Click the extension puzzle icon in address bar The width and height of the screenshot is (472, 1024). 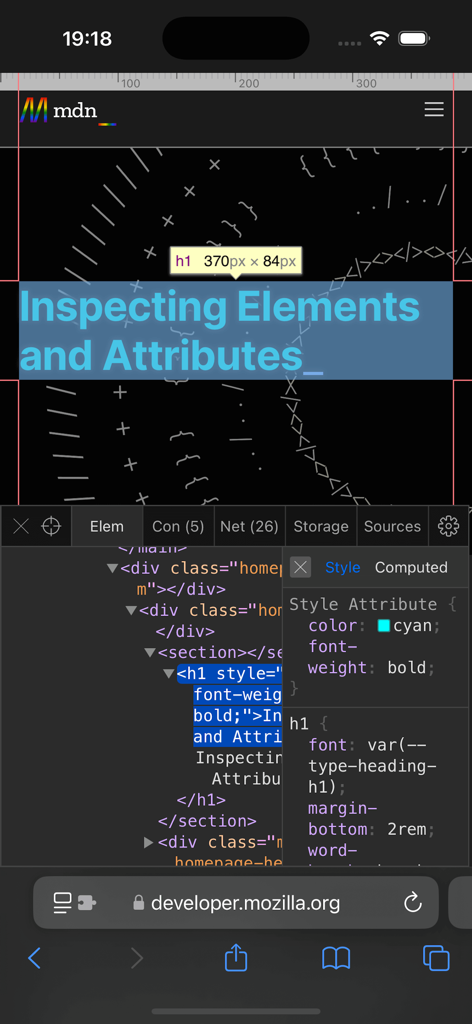coord(87,903)
